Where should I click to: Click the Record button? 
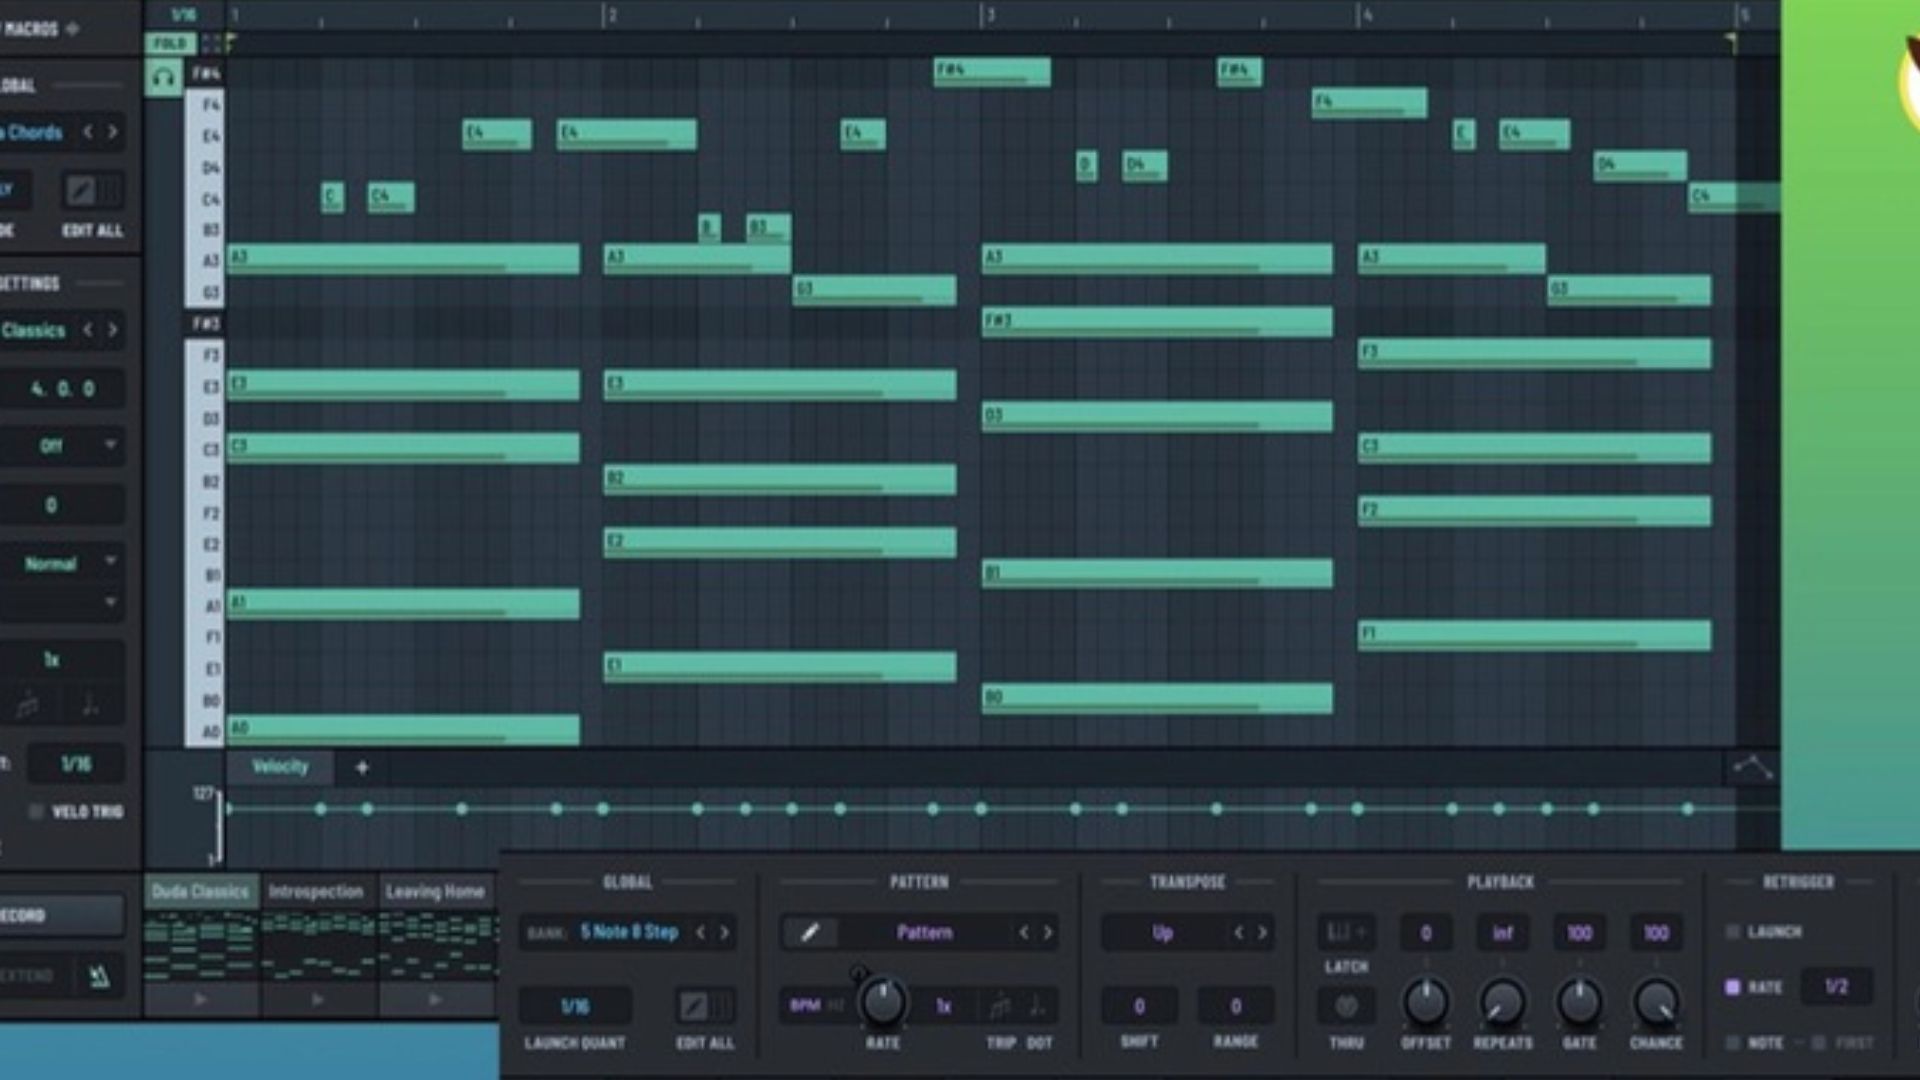(x=60, y=915)
